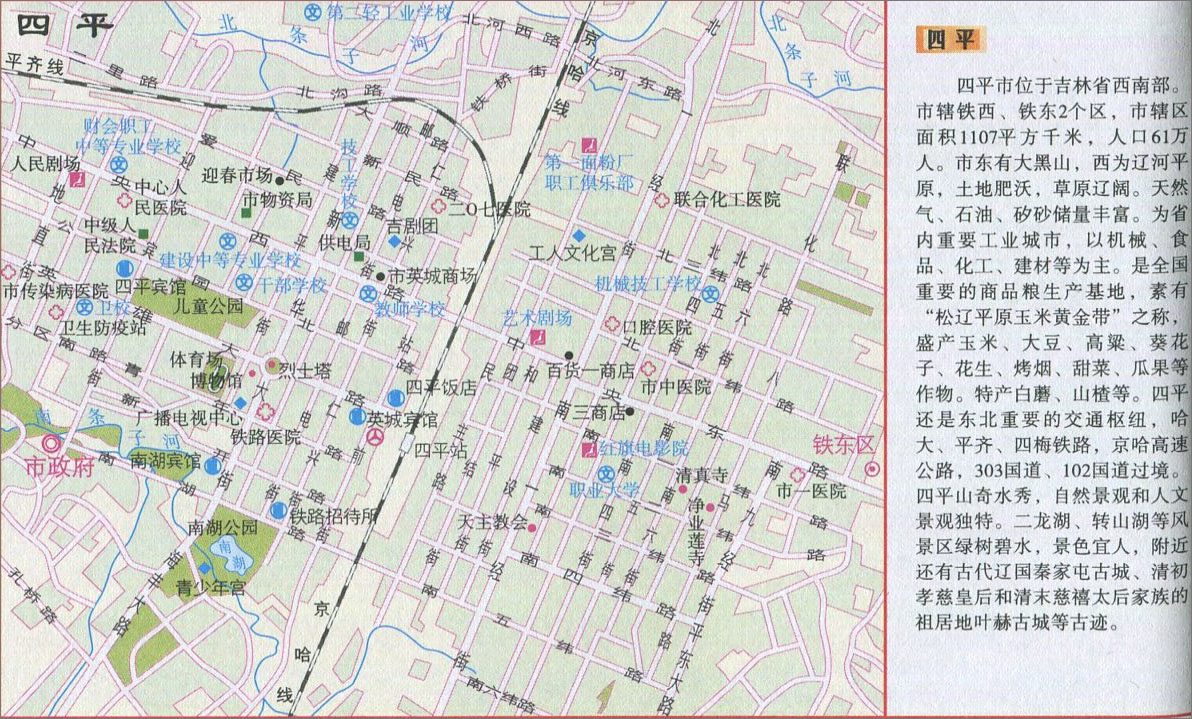Click the 儿童公园 park label
This screenshot has width=1192, height=719.
pos(208,306)
